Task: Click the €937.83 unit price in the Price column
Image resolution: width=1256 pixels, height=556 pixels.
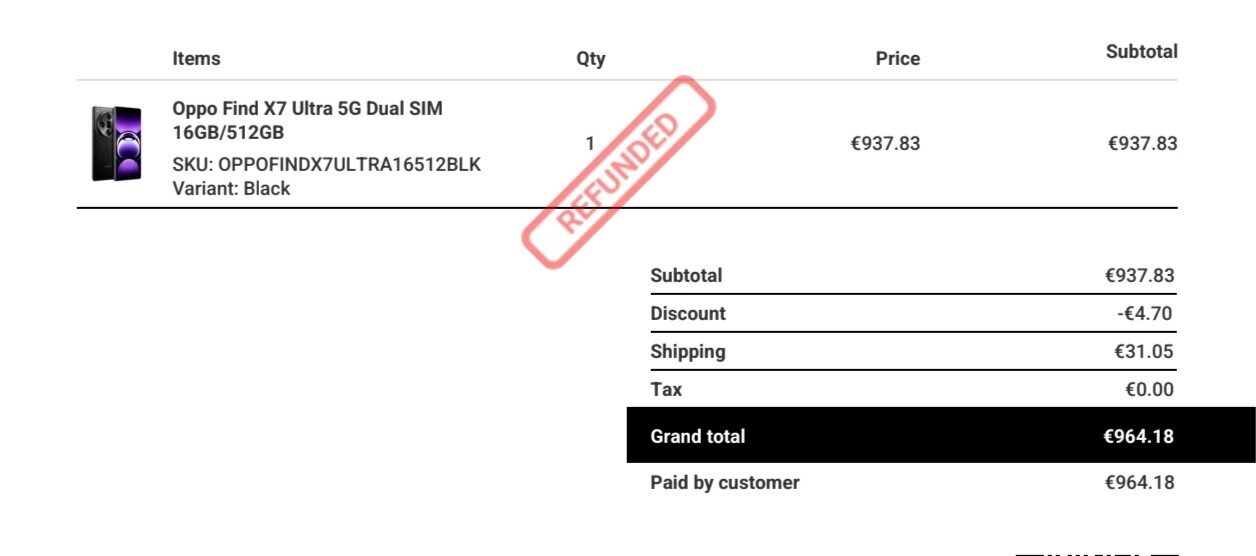Action: (885, 144)
